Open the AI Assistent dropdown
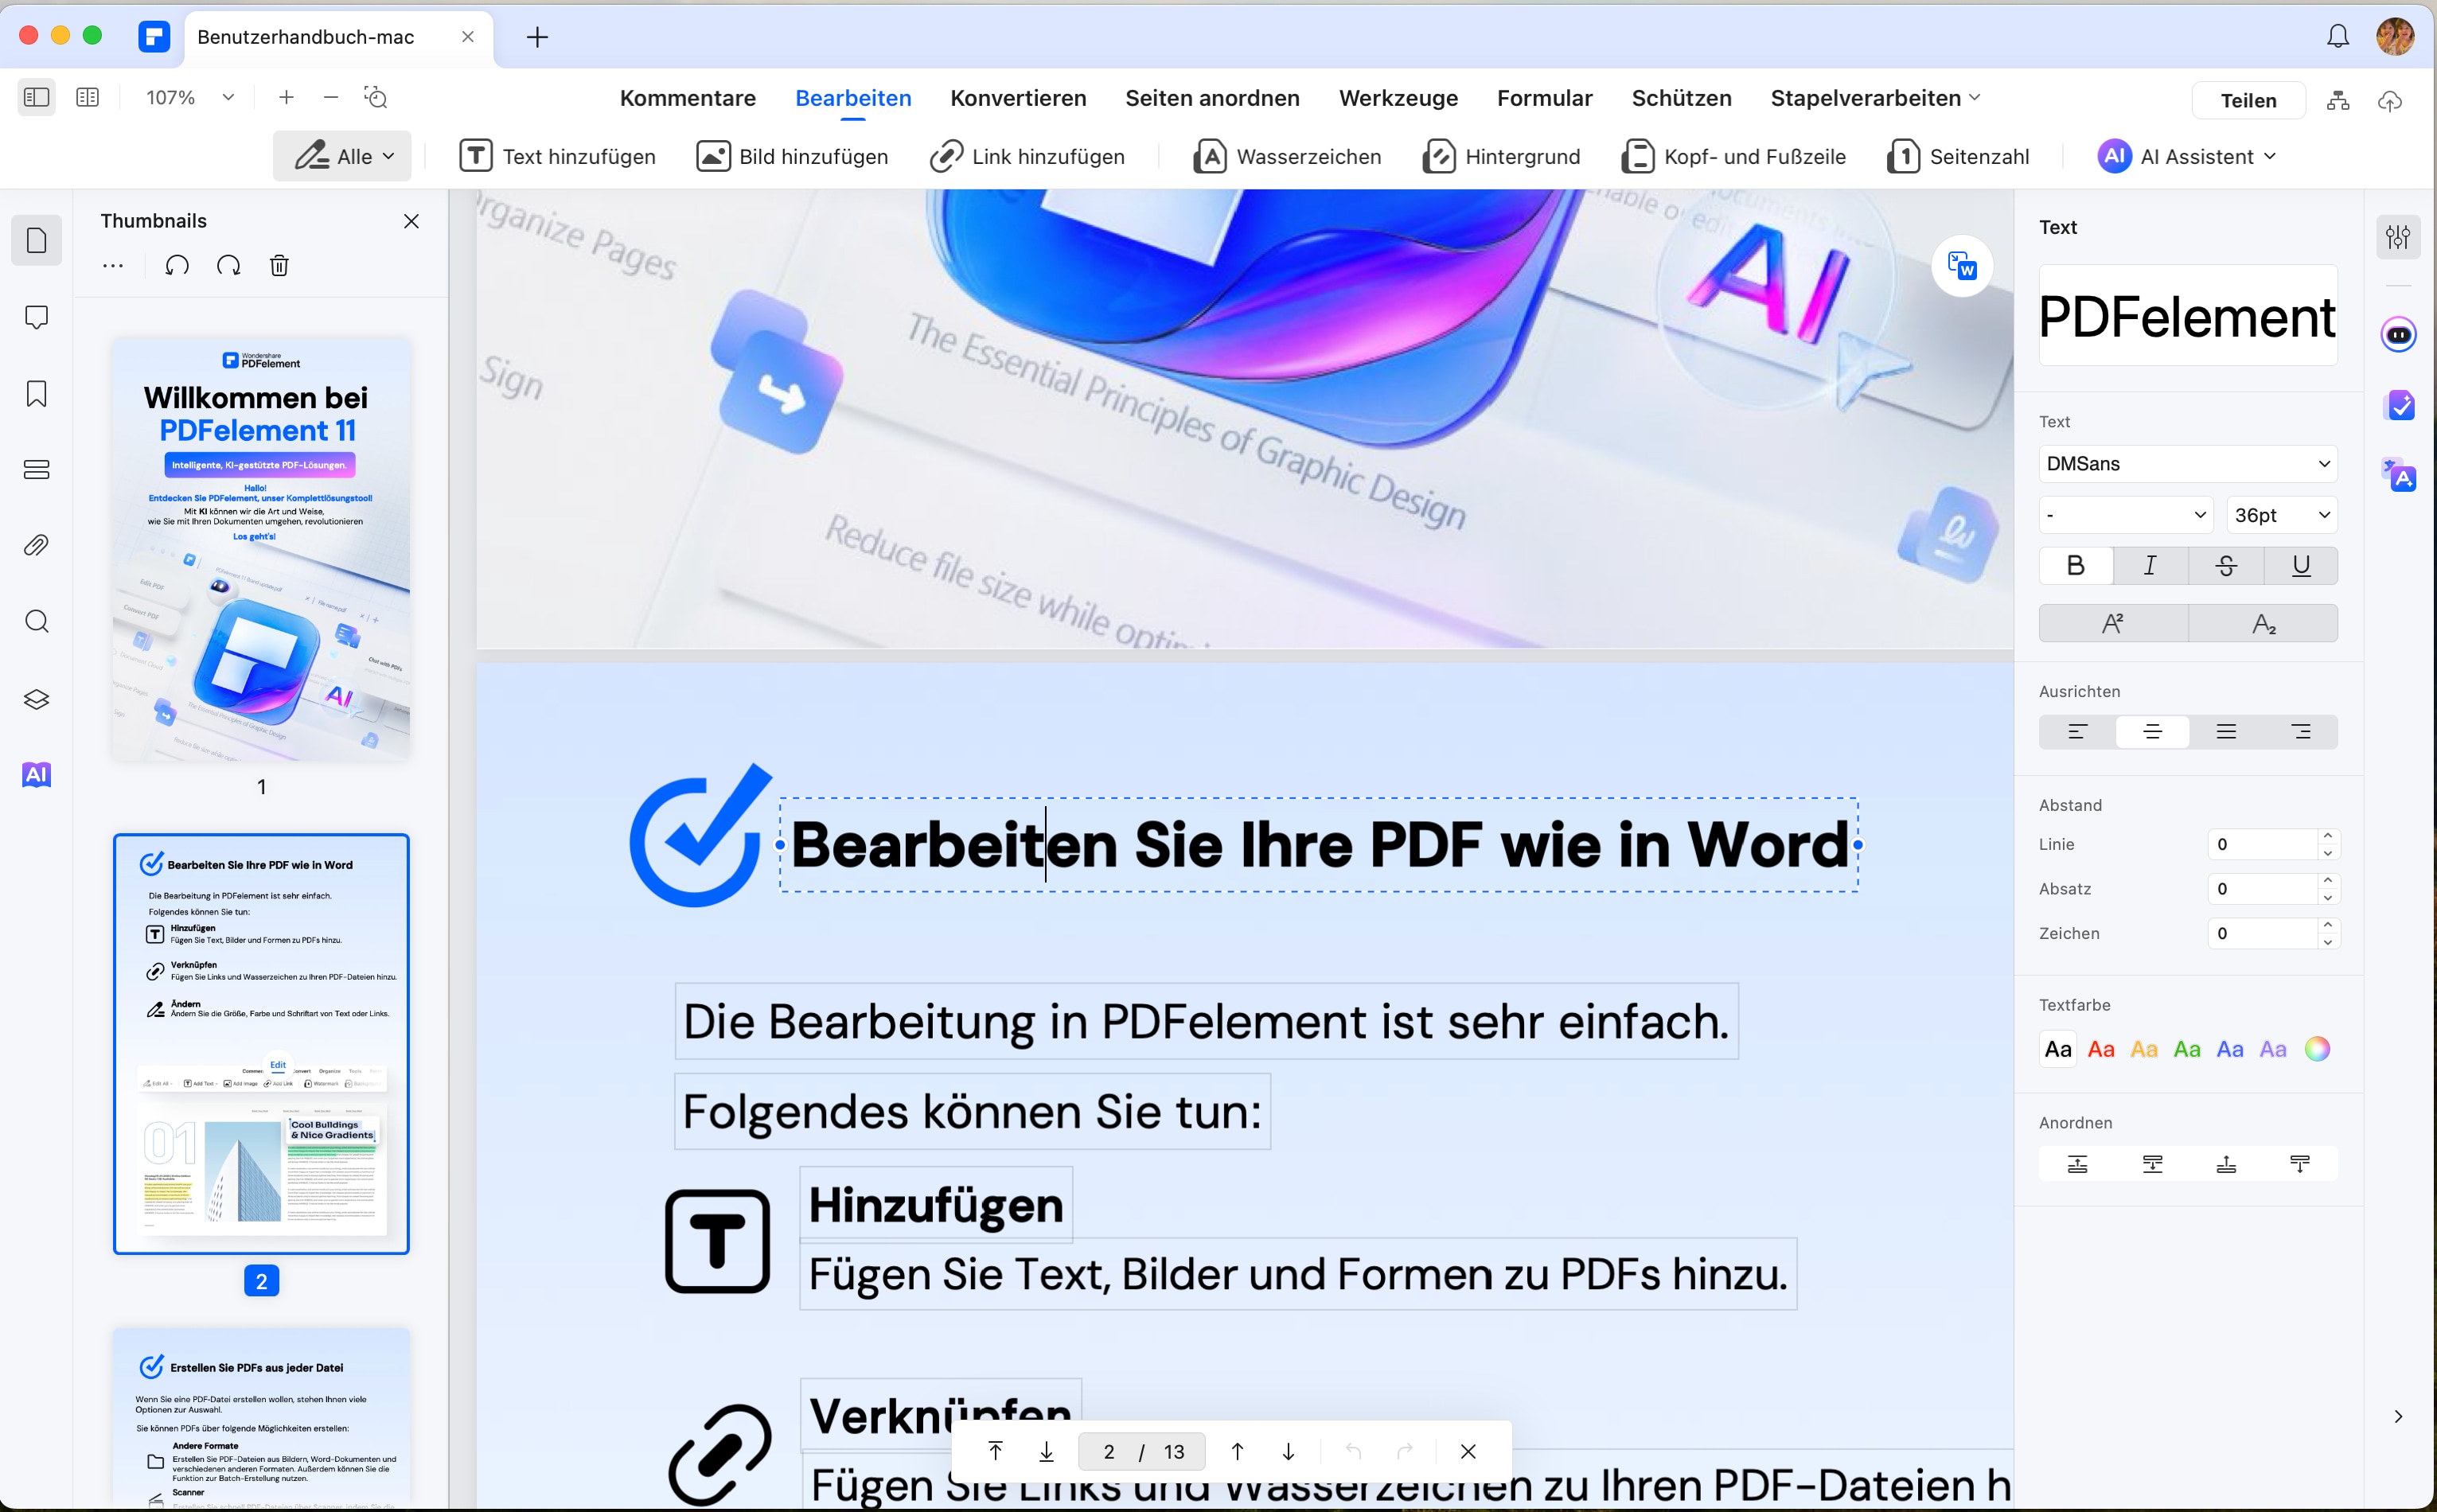The width and height of the screenshot is (2437, 1512). [x=2187, y=156]
